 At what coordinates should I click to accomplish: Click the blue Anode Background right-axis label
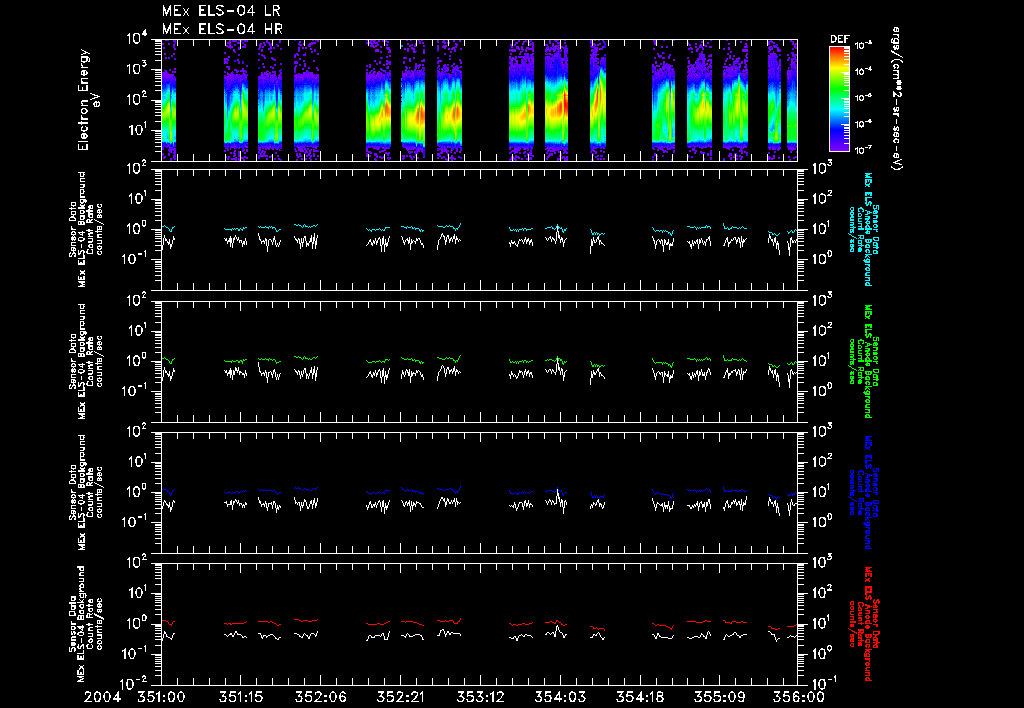pos(864,492)
